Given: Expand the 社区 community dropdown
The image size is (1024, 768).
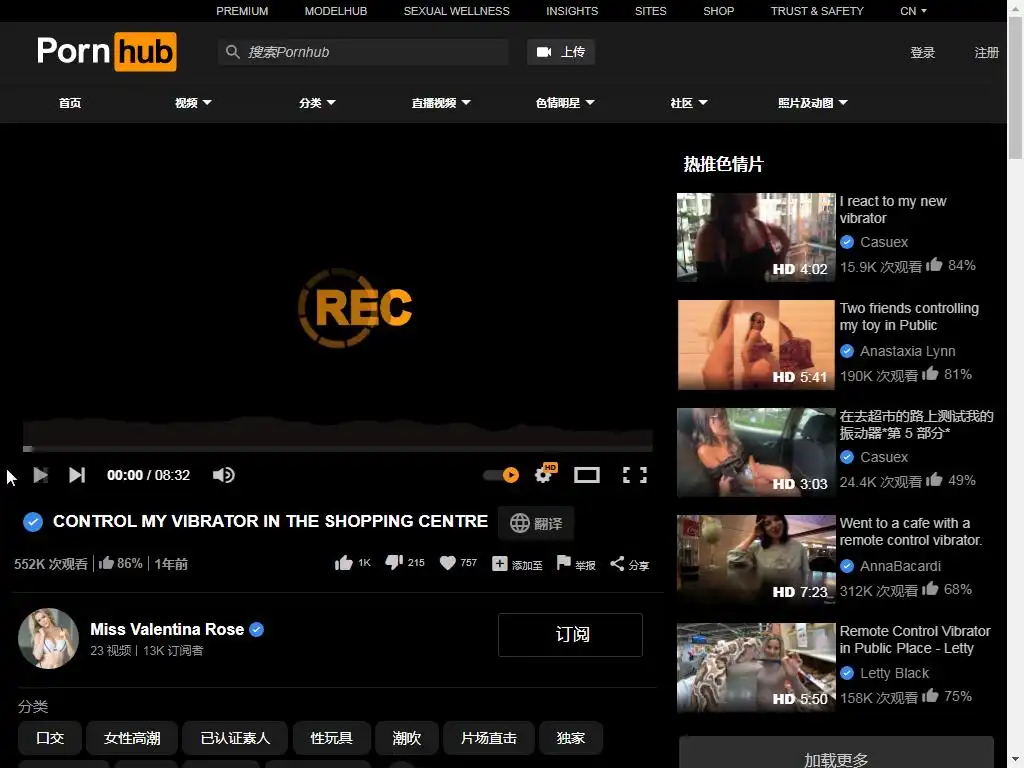Looking at the screenshot, I should click(689, 103).
